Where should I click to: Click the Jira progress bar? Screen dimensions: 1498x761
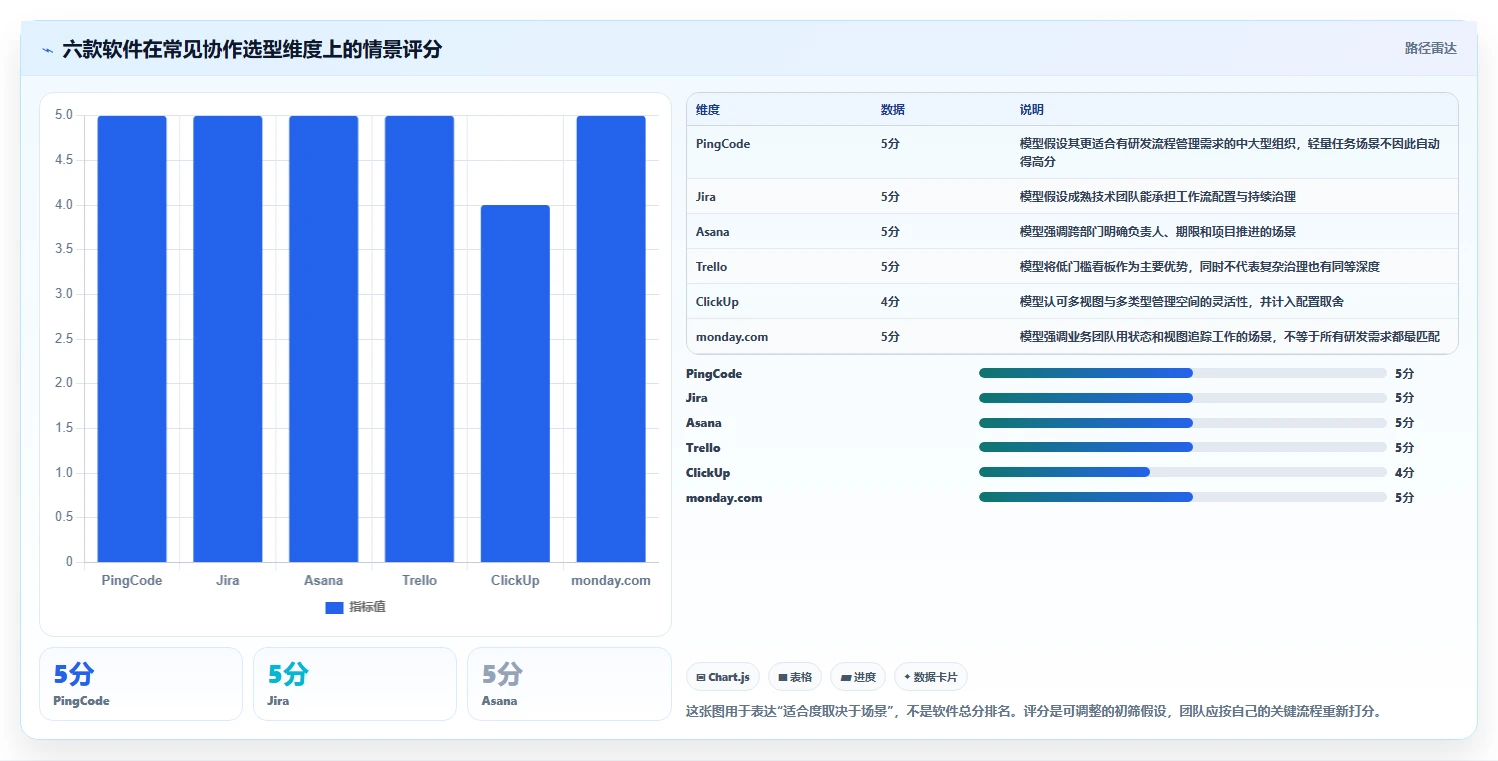coord(1183,398)
